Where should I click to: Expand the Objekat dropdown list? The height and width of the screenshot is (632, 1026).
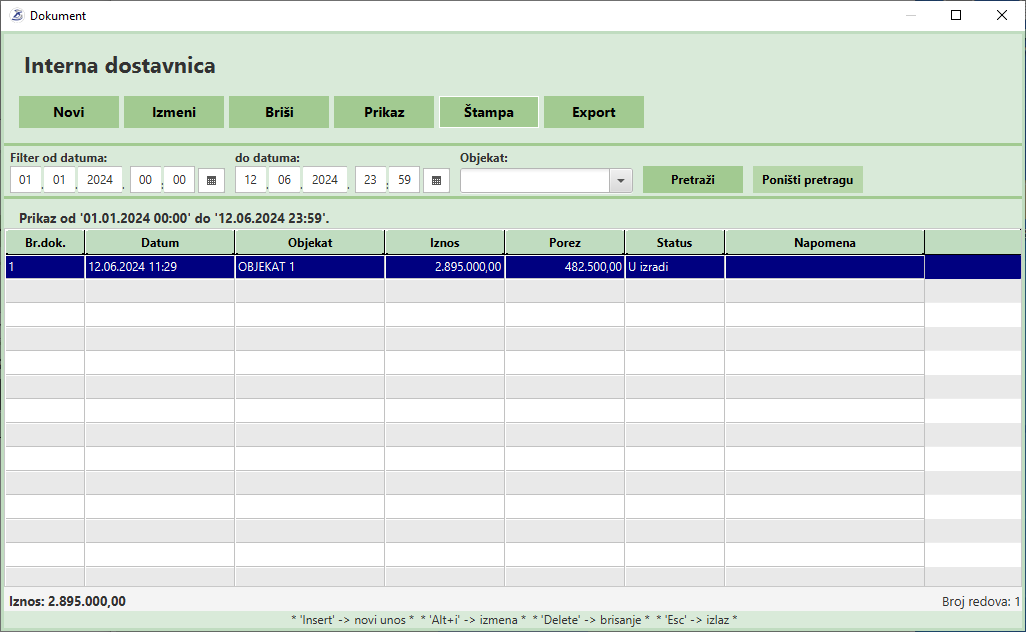[621, 180]
